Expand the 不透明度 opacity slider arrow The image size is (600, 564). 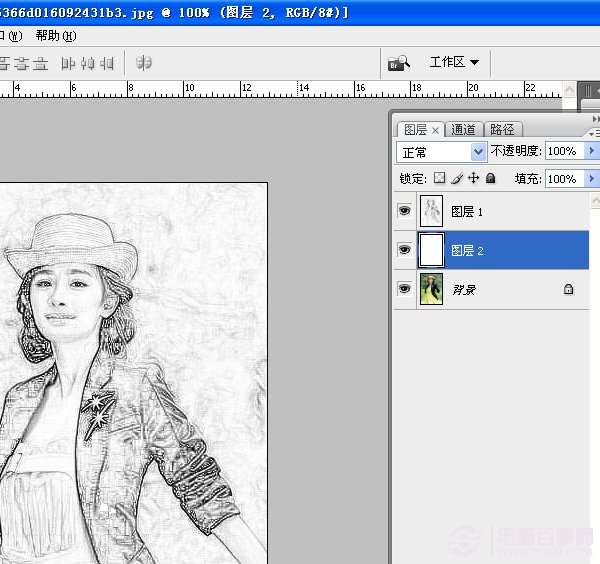click(x=591, y=151)
